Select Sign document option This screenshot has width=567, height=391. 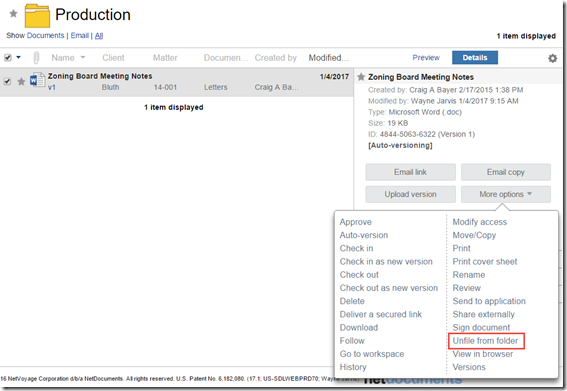click(481, 328)
